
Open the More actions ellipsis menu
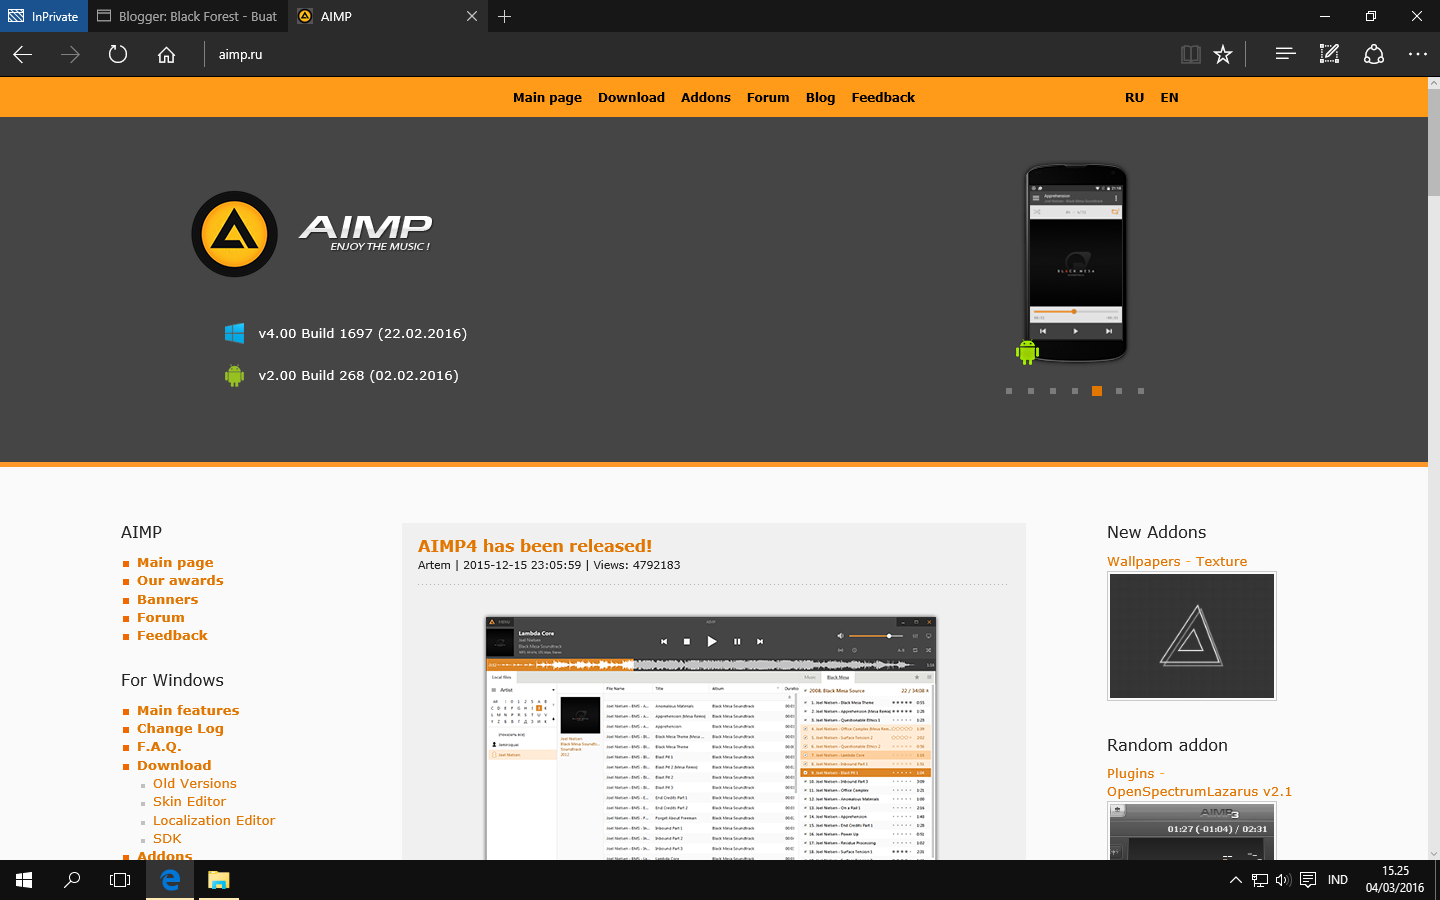pos(1417,54)
